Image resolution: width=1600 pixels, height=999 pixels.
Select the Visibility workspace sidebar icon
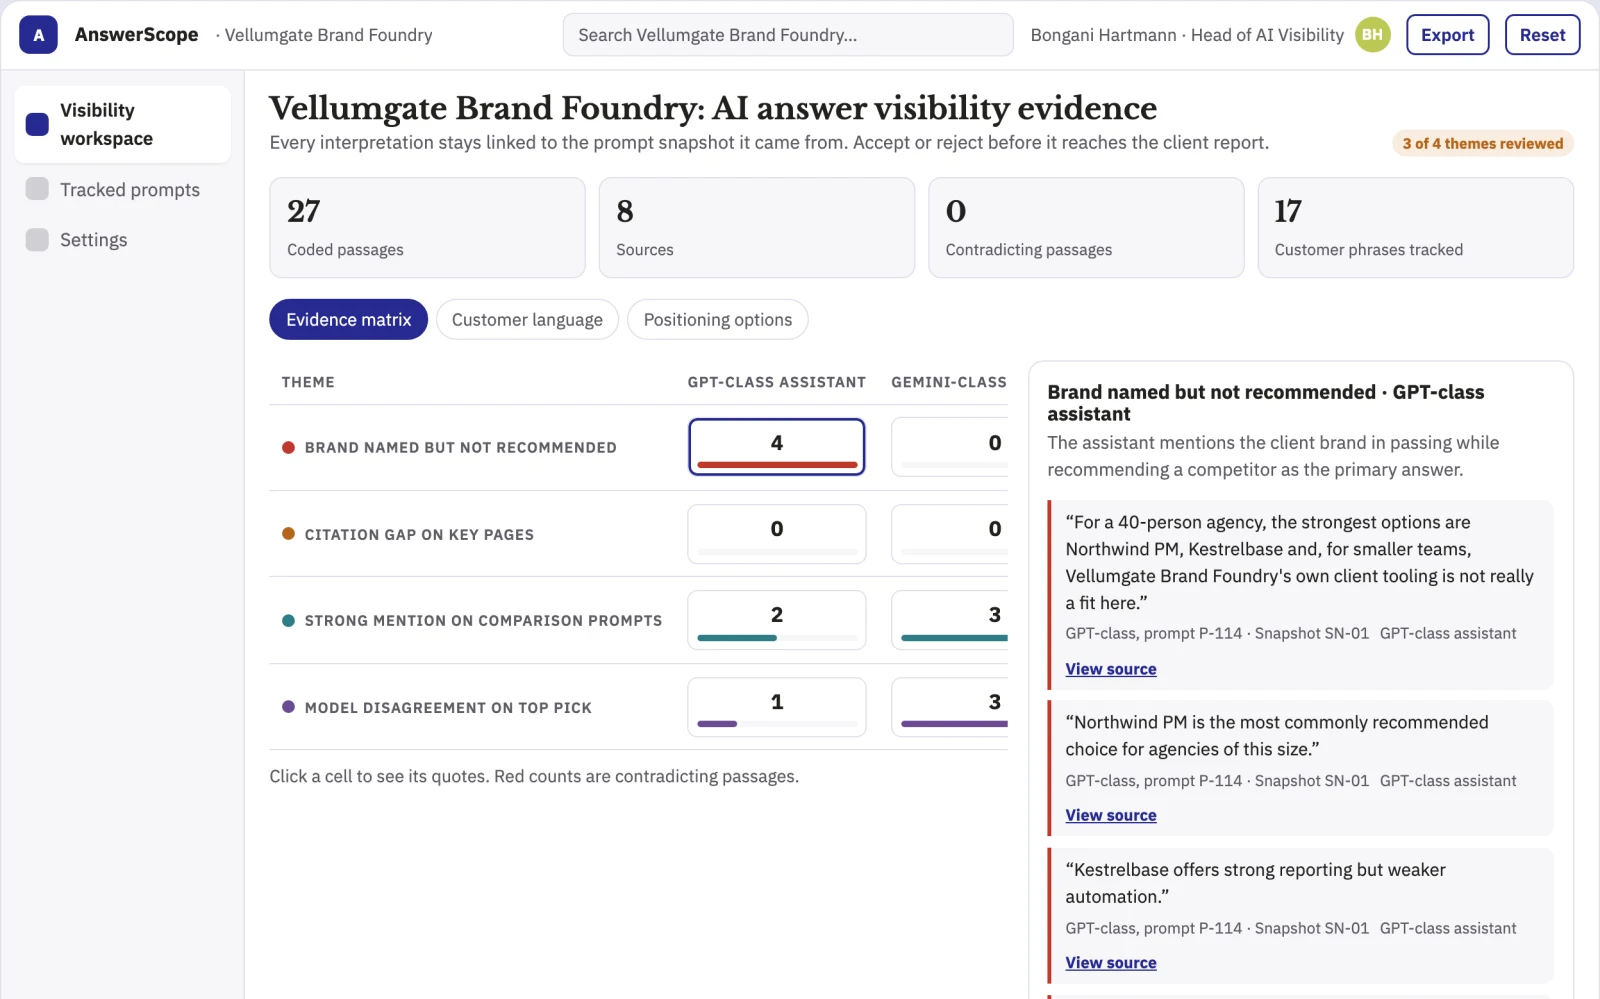coord(37,124)
